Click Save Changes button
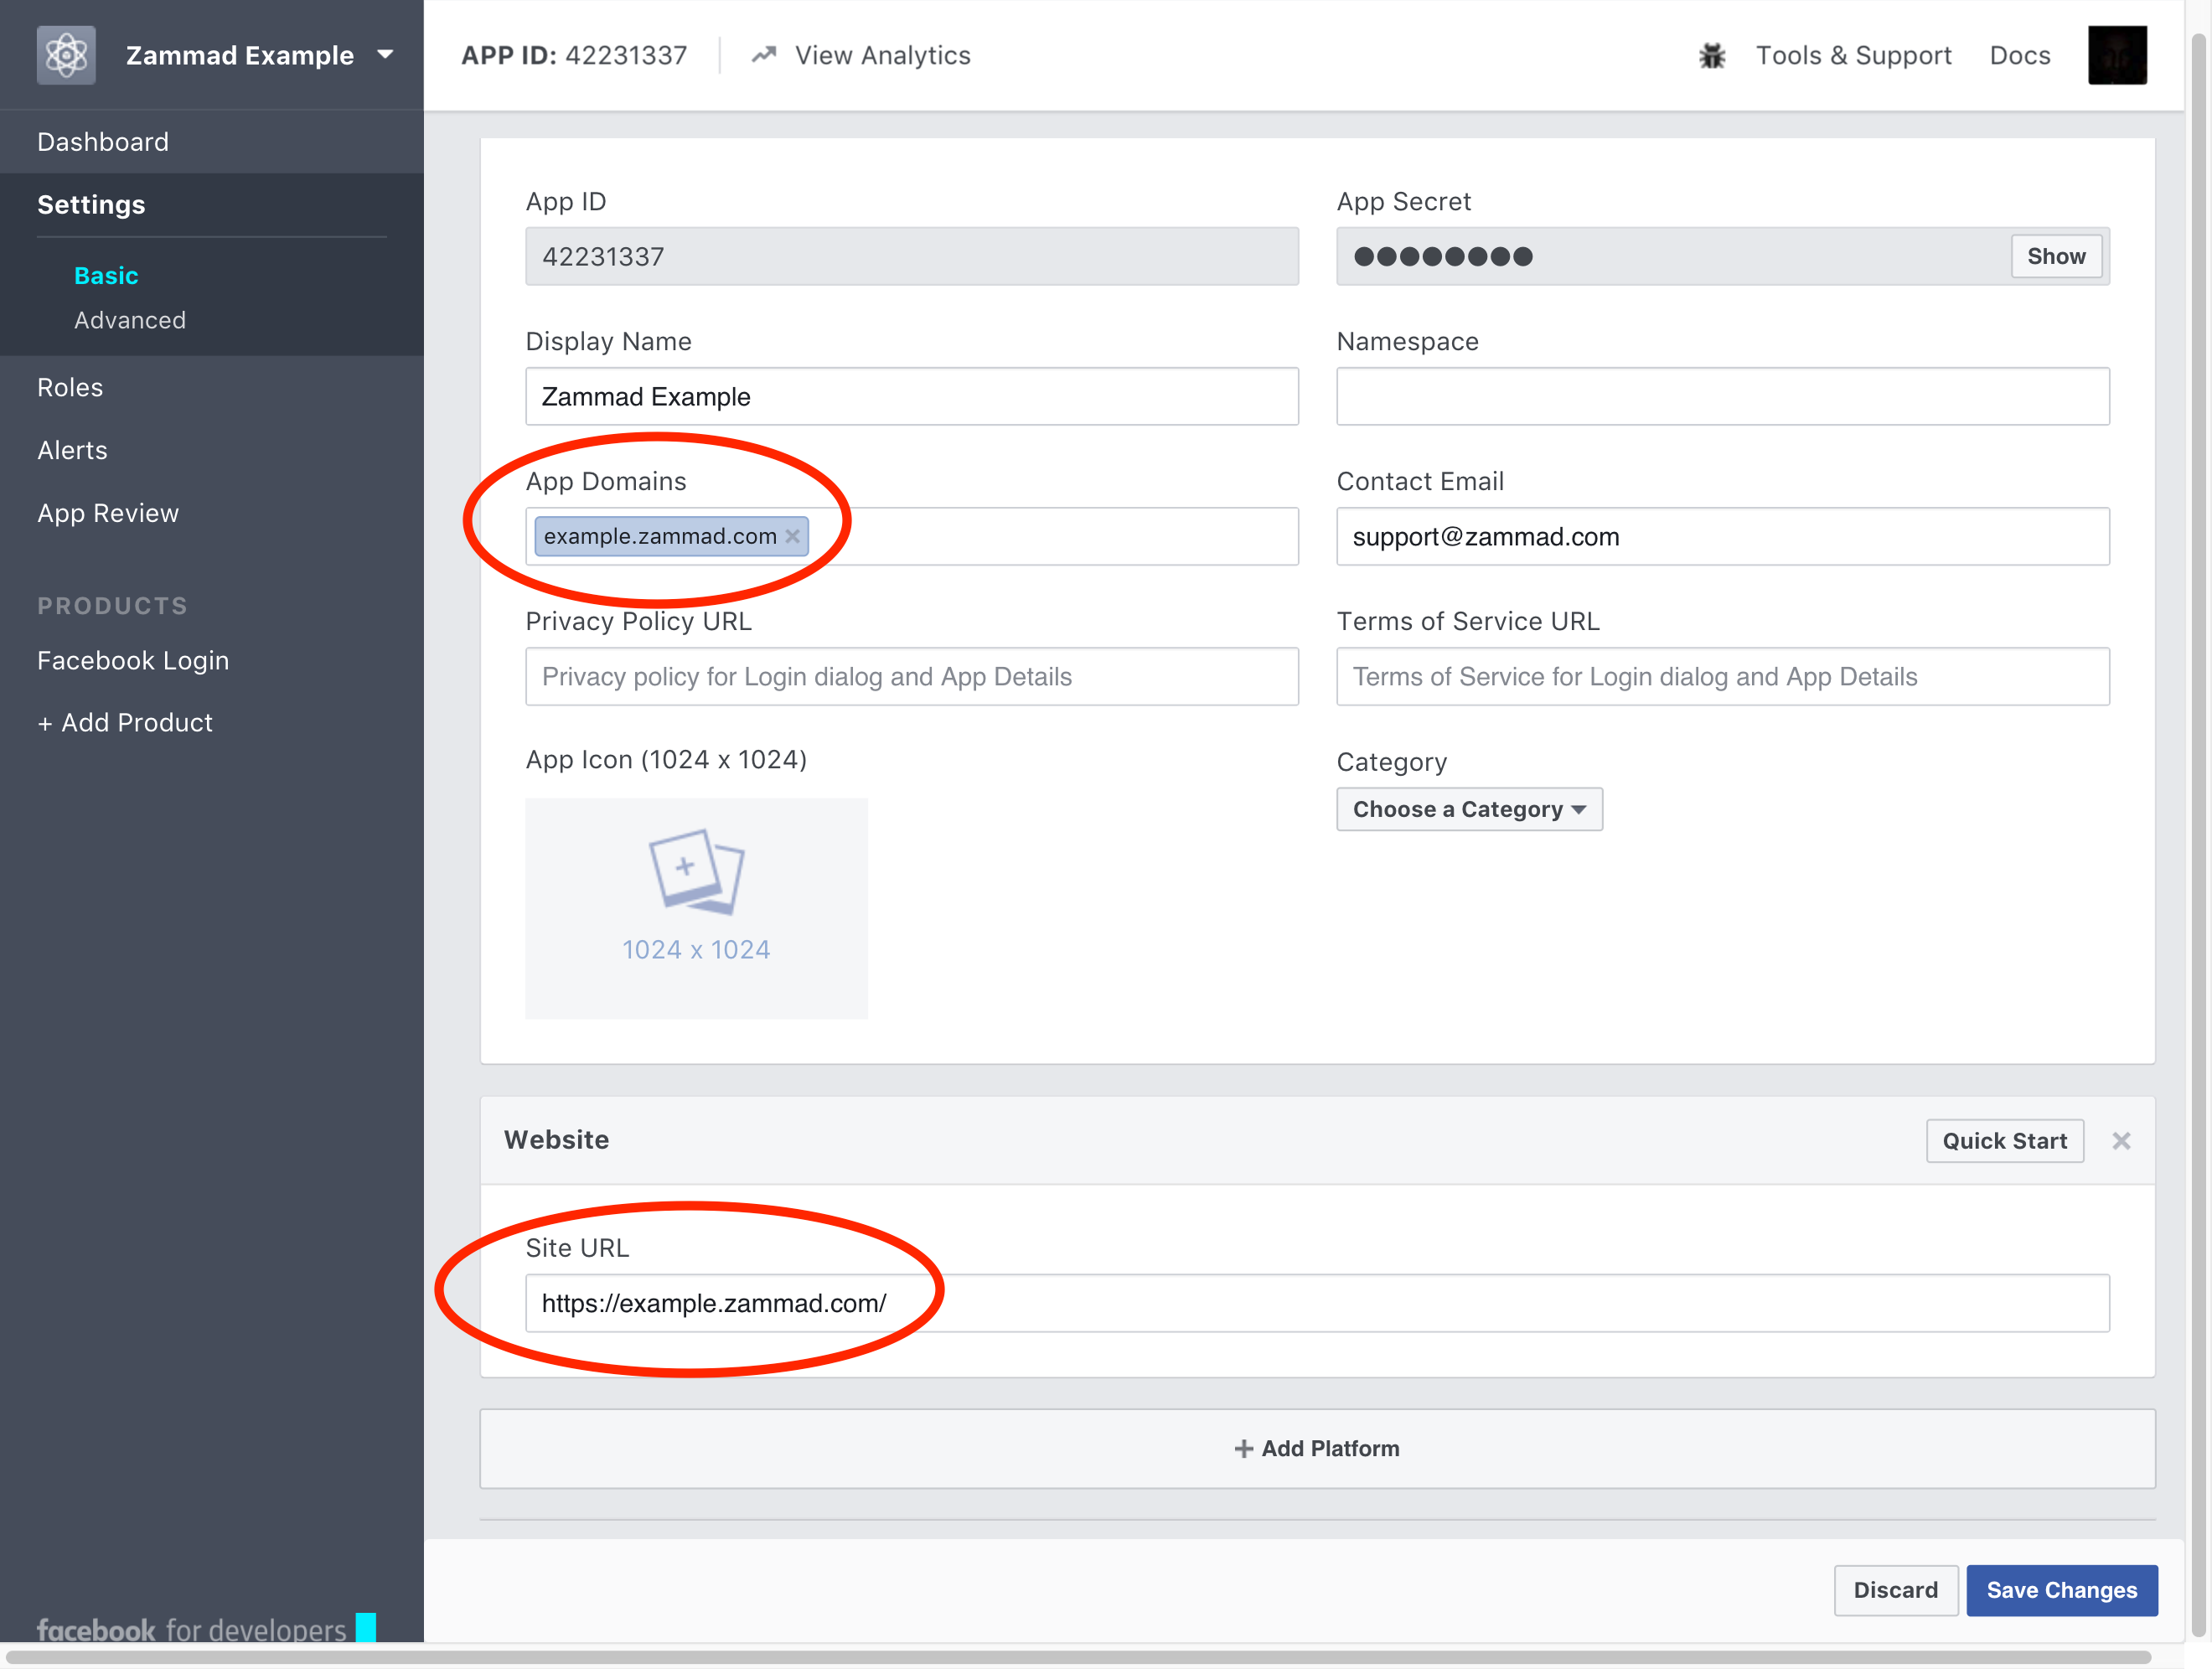 pyautogui.click(x=2061, y=1591)
